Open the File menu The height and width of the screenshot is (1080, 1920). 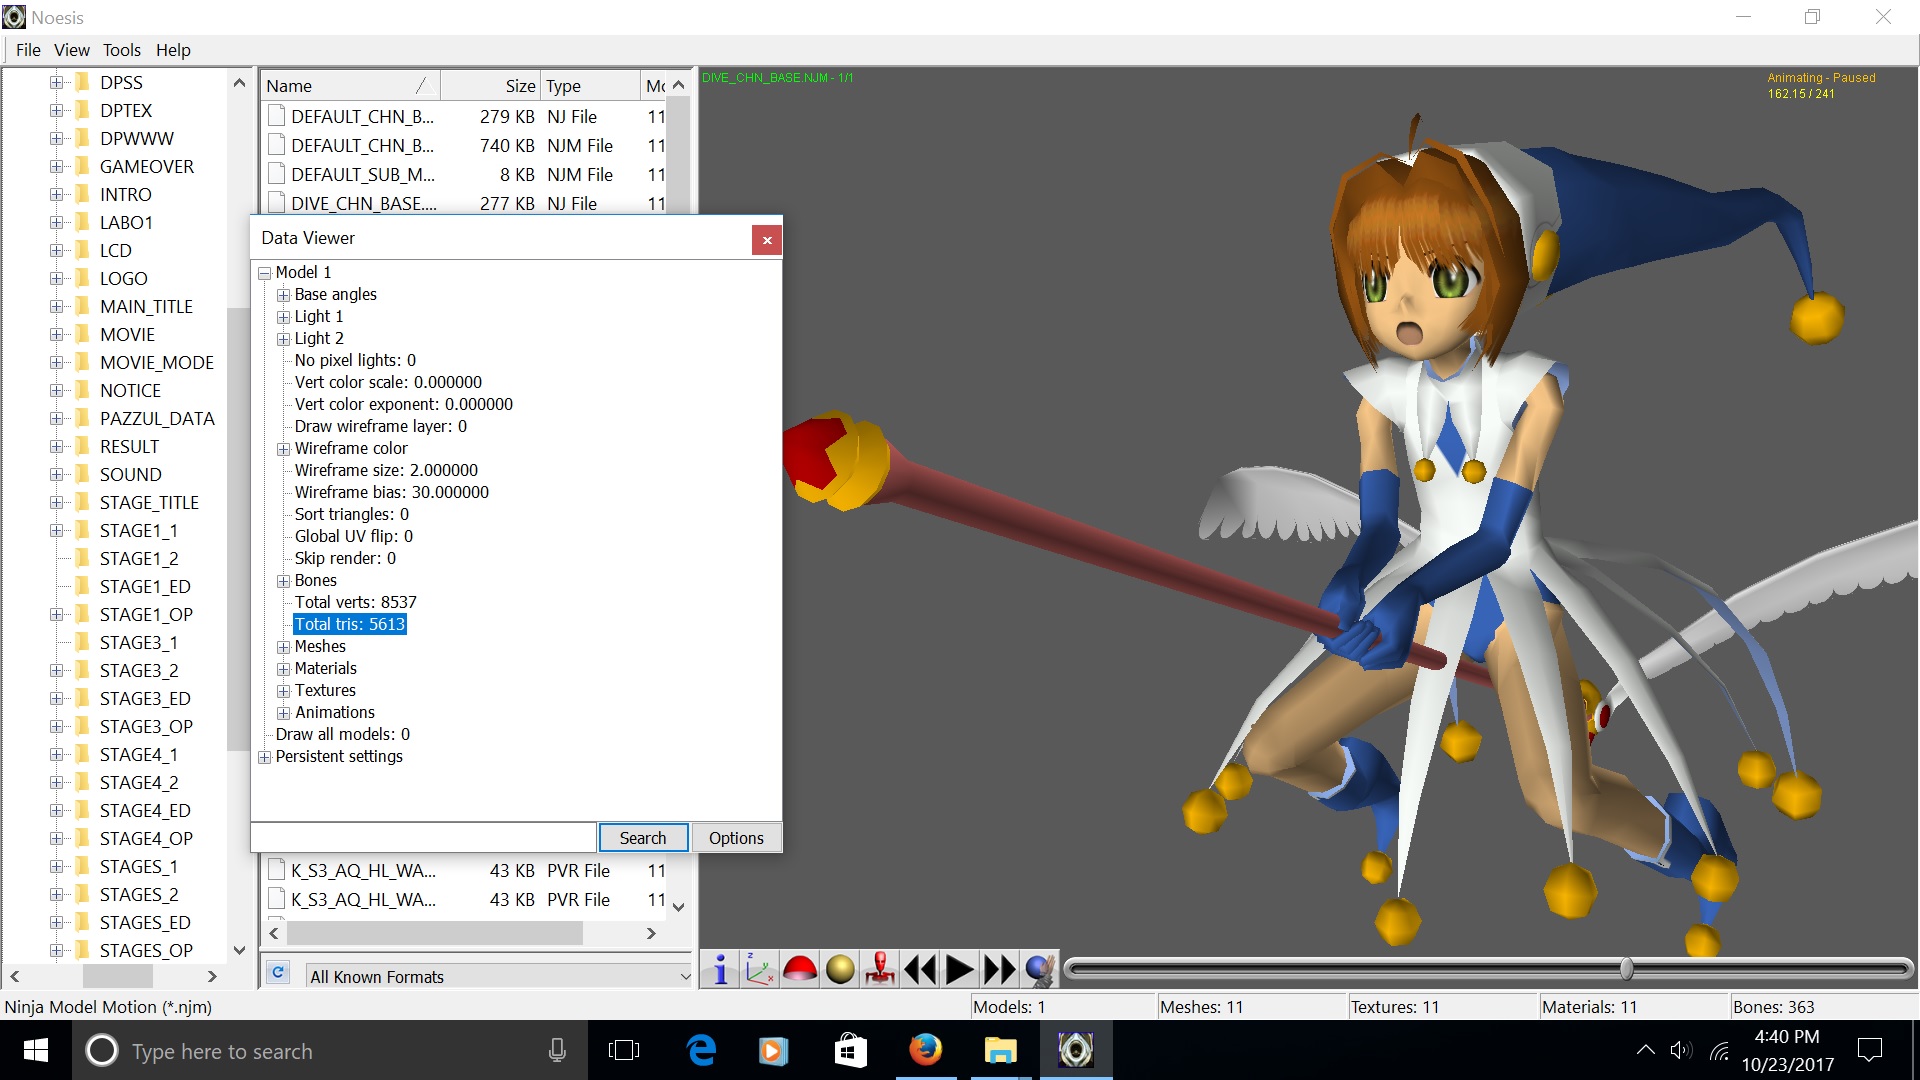tap(28, 50)
